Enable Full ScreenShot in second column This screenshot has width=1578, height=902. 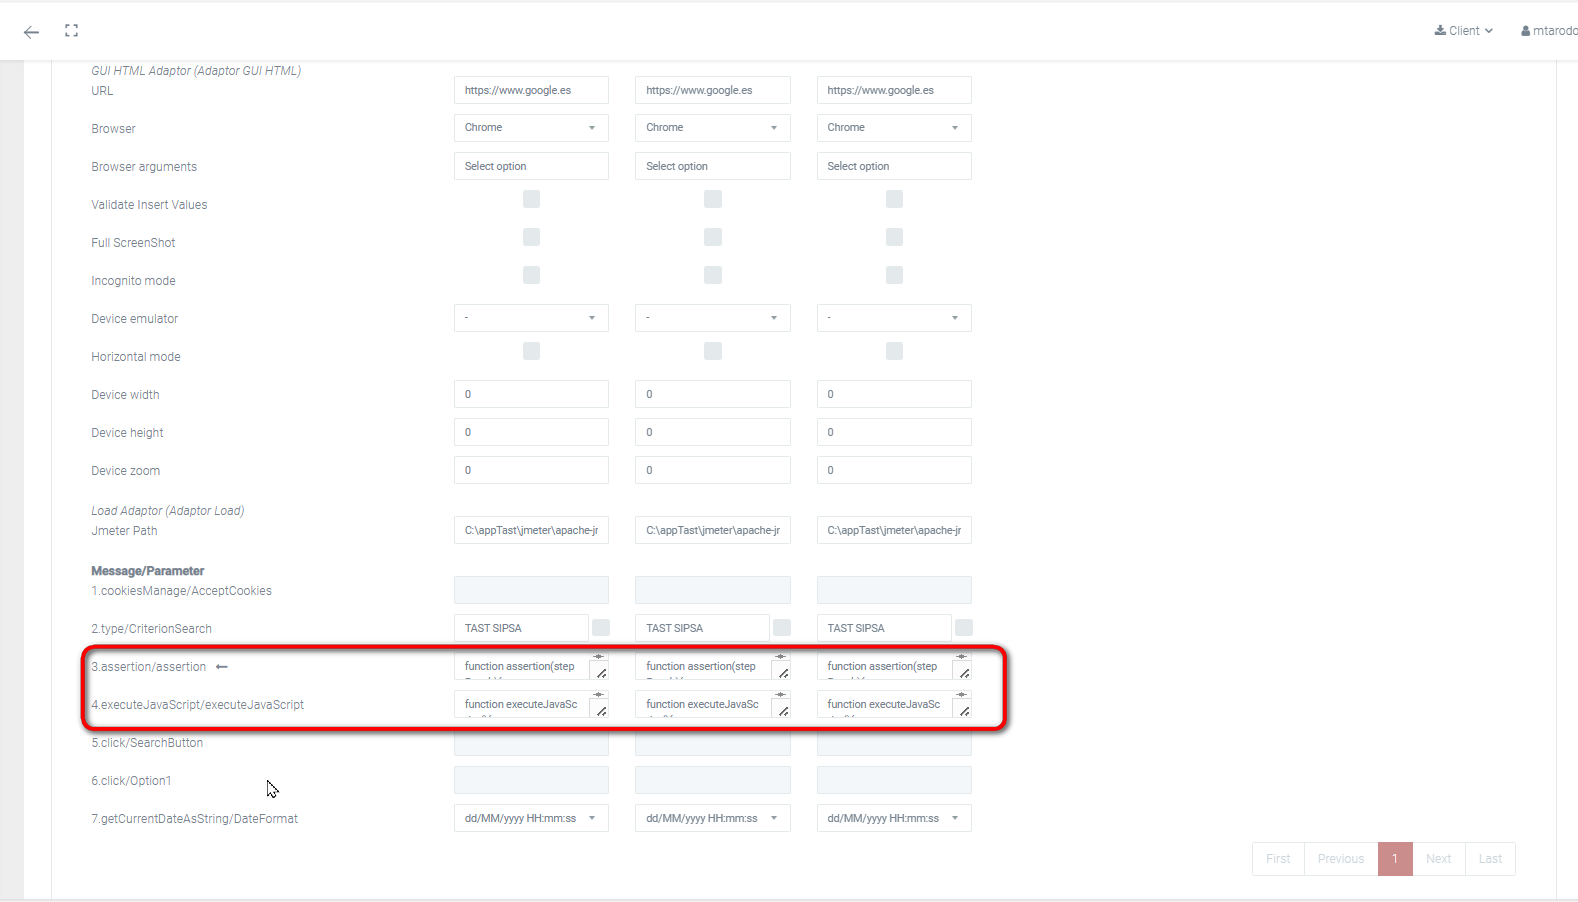pos(713,237)
